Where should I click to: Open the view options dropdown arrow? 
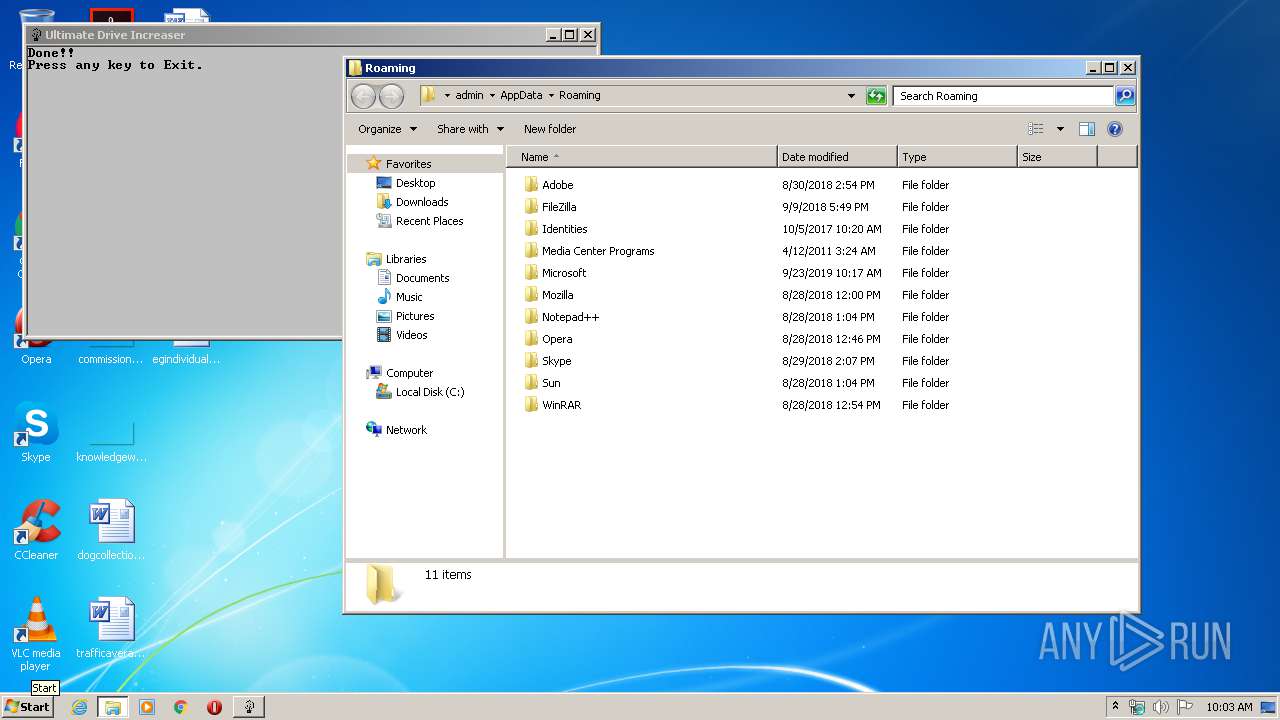click(x=1060, y=129)
